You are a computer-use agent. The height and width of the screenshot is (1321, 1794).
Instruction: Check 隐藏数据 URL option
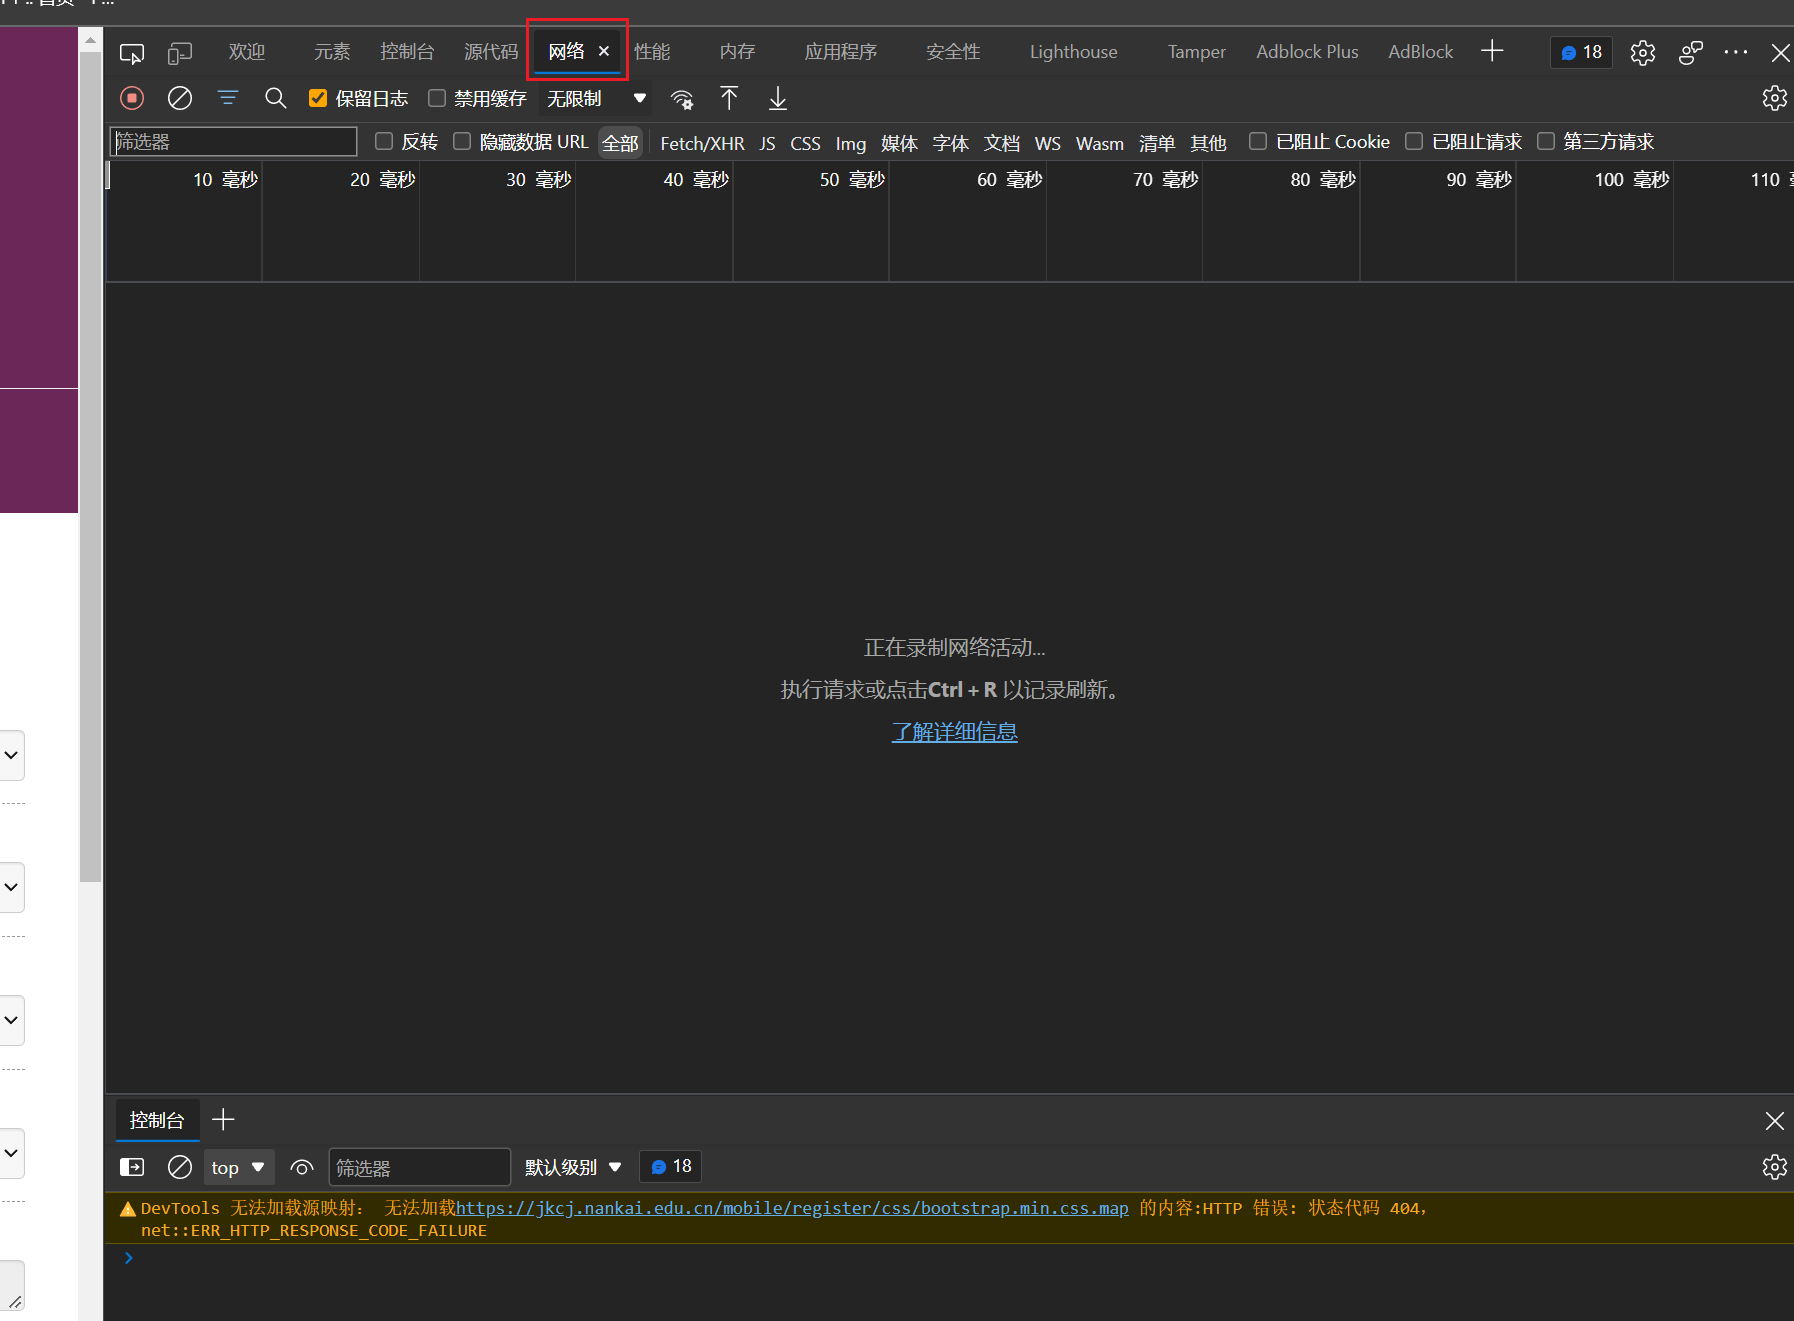coord(462,141)
